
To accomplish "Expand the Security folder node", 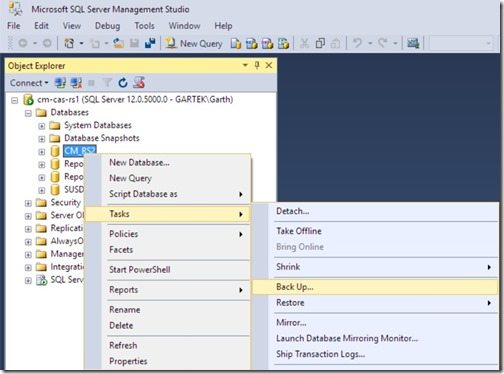I will 28,203.
